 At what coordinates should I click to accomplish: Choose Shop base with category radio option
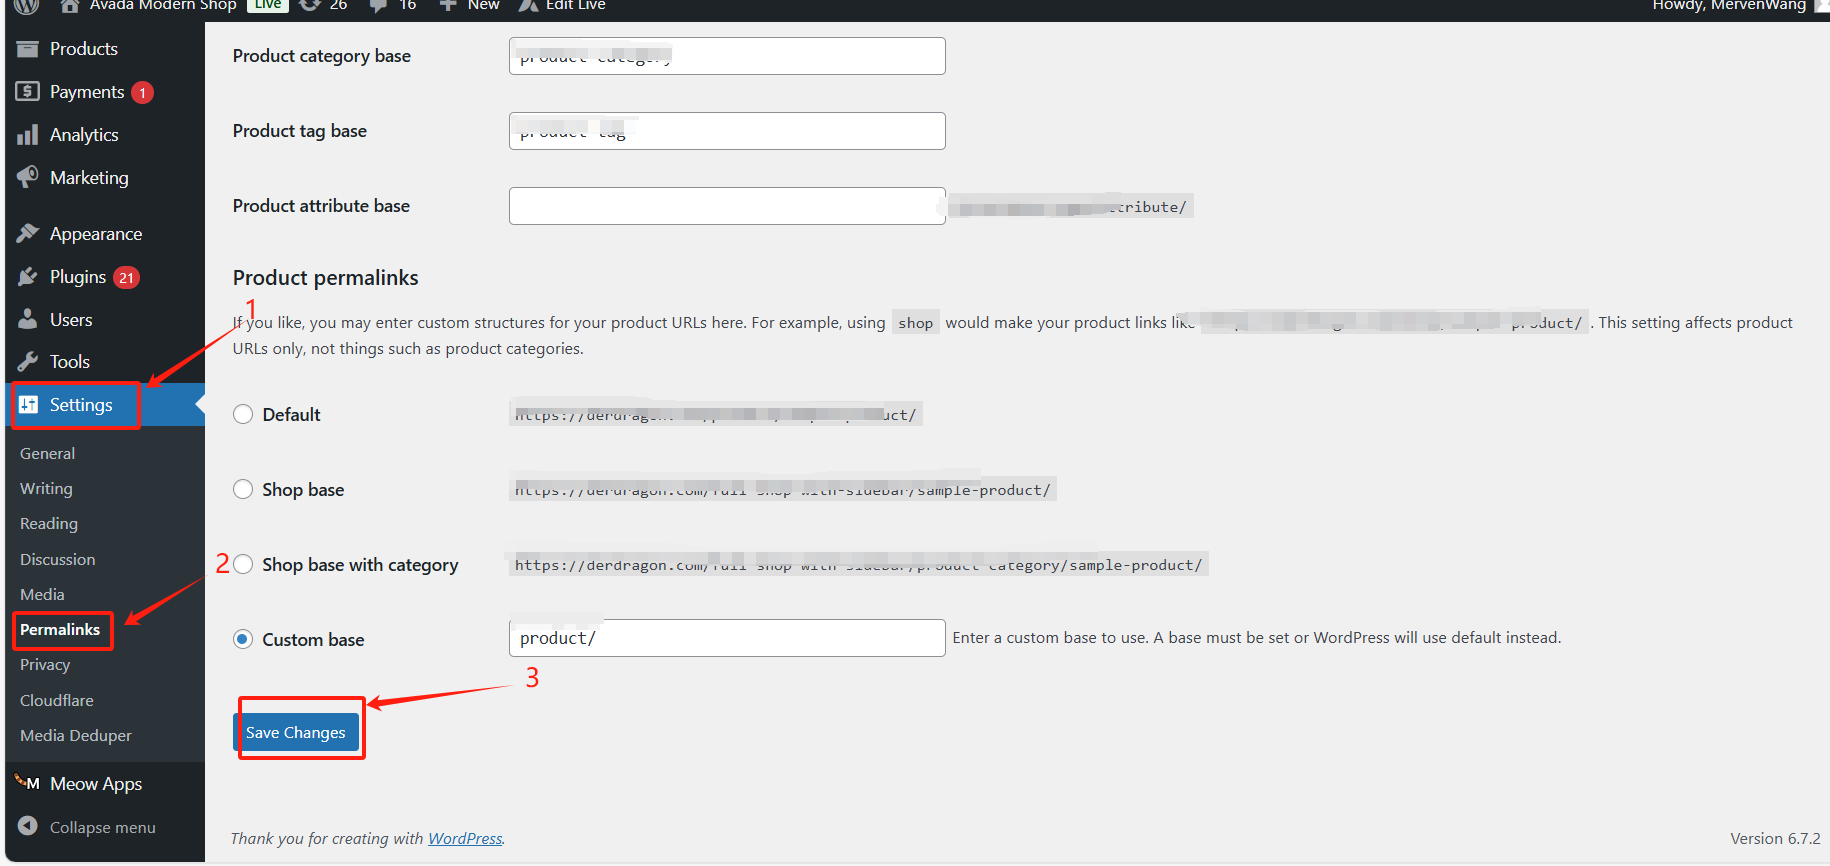point(243,565)
